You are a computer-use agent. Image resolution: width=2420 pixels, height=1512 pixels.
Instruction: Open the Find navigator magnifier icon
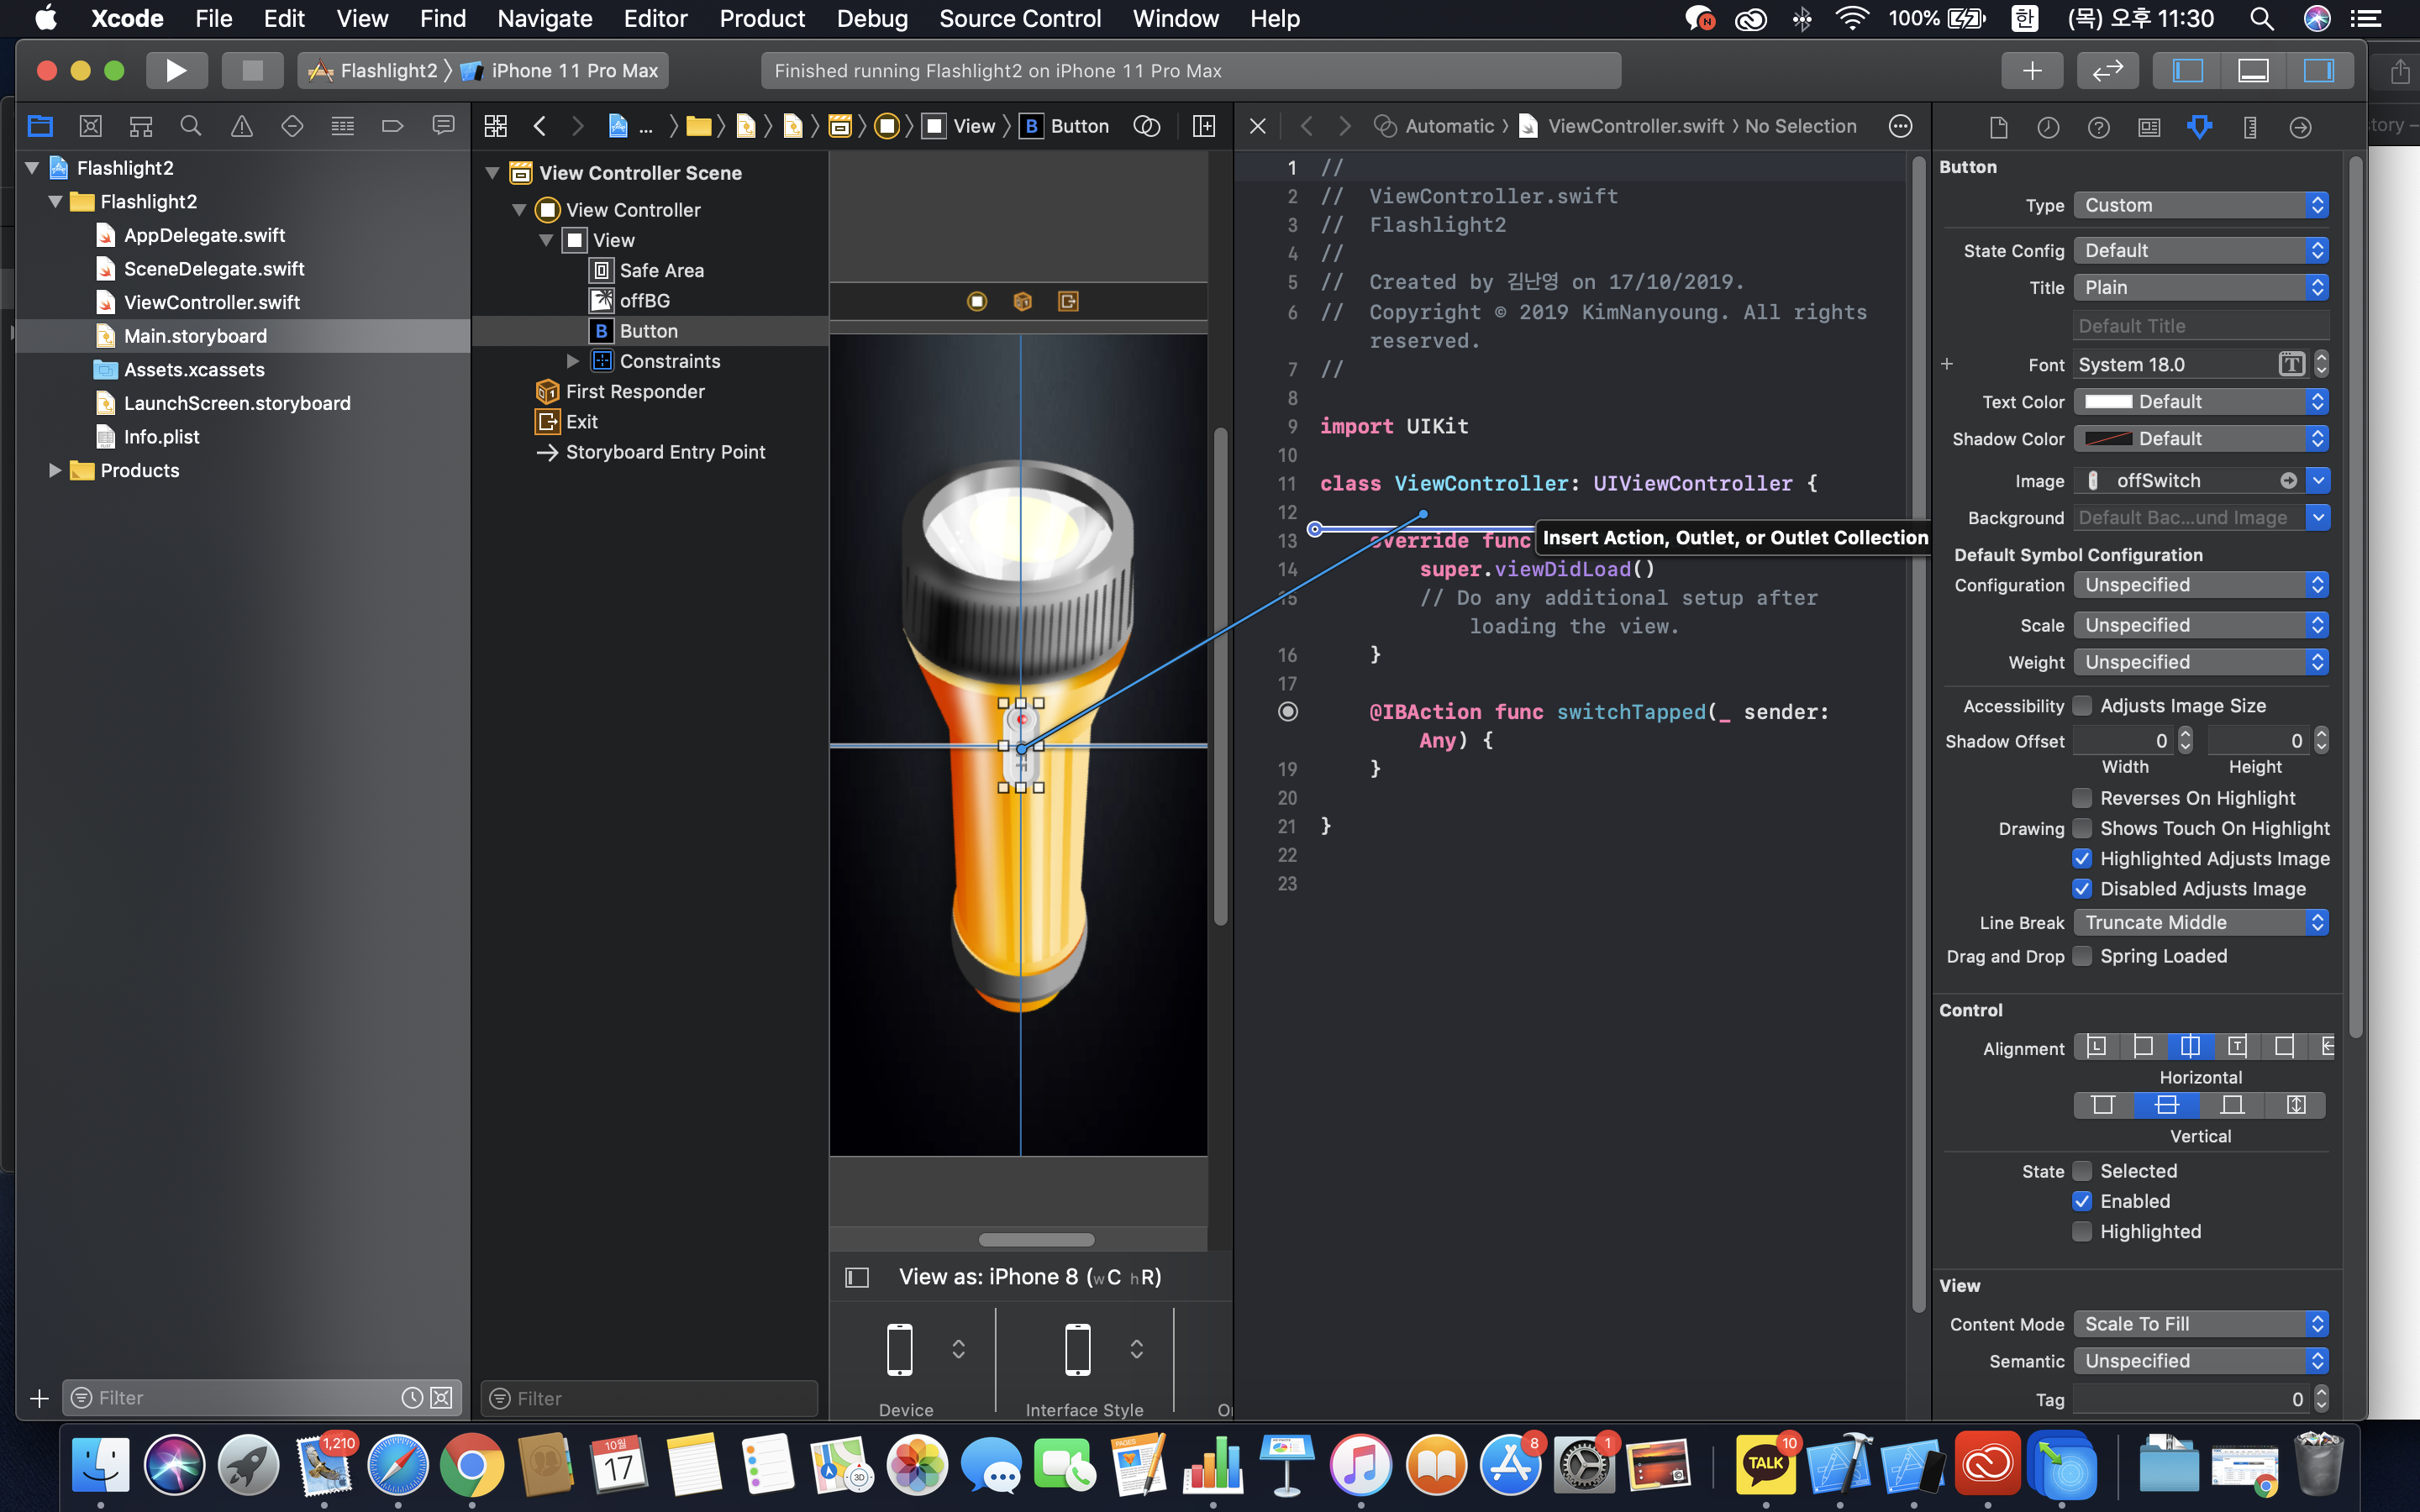coord(190,126)
